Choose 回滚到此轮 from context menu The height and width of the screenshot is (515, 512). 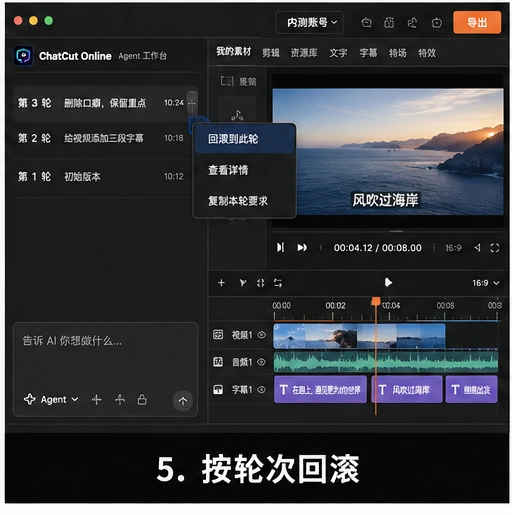[x=245, y=139]
